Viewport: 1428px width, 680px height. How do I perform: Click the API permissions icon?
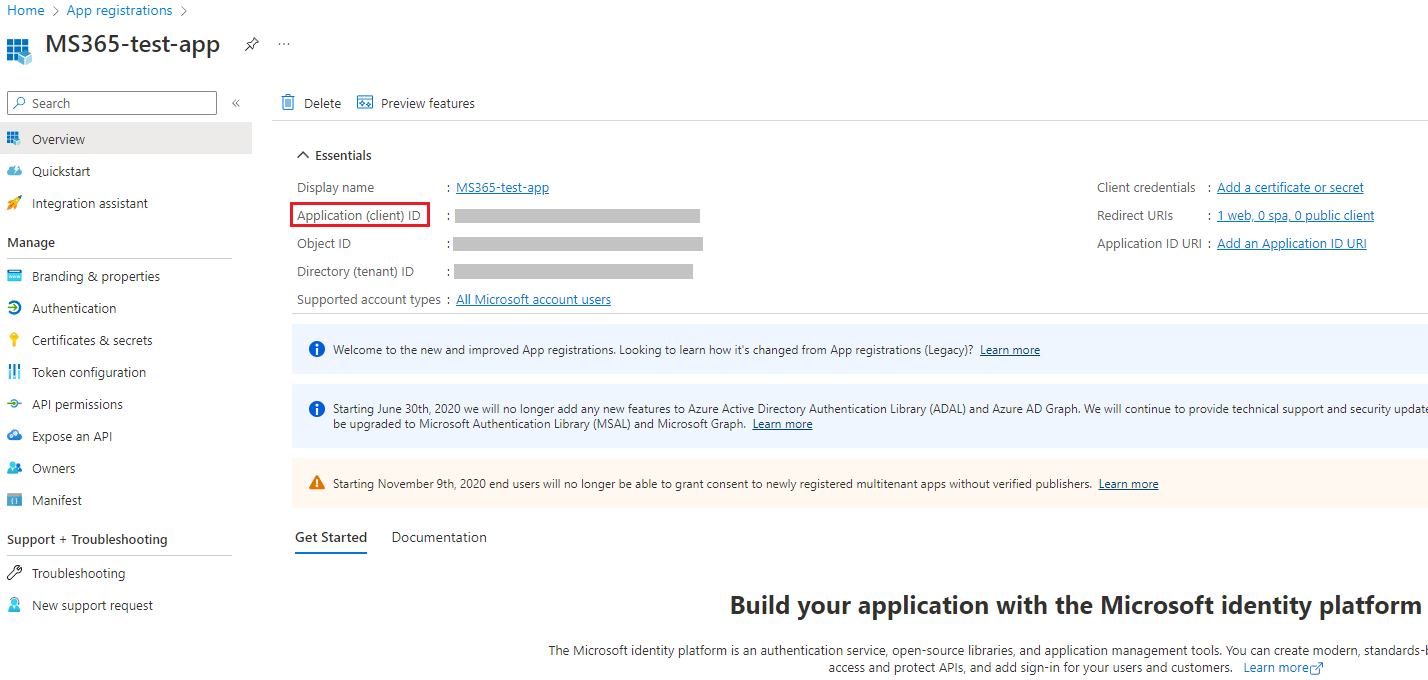[x=14, y=404]
